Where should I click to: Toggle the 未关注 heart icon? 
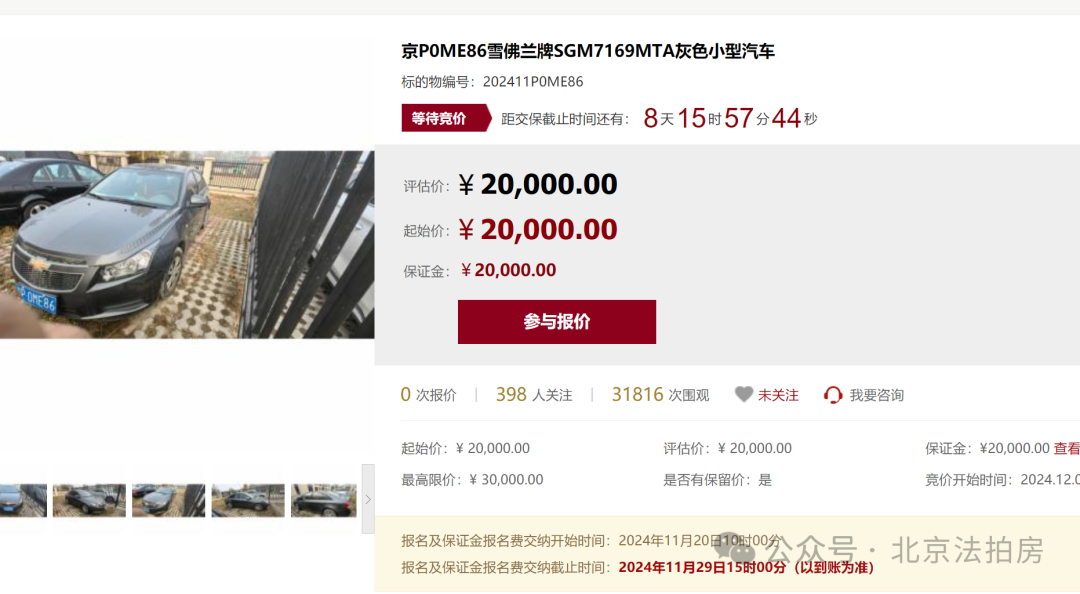[x=744, y=395]
